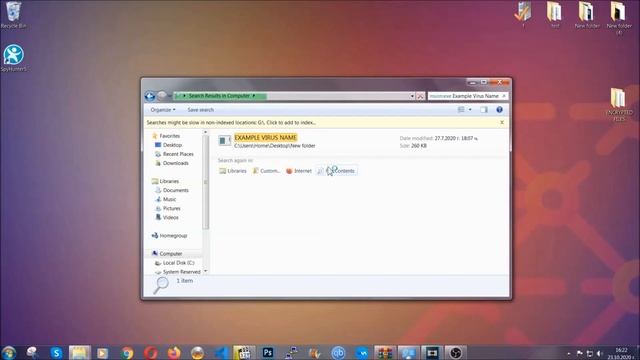Click the Action Center flag in tray
This screenshot has width=640, height=360.
[x=579, y=353]
